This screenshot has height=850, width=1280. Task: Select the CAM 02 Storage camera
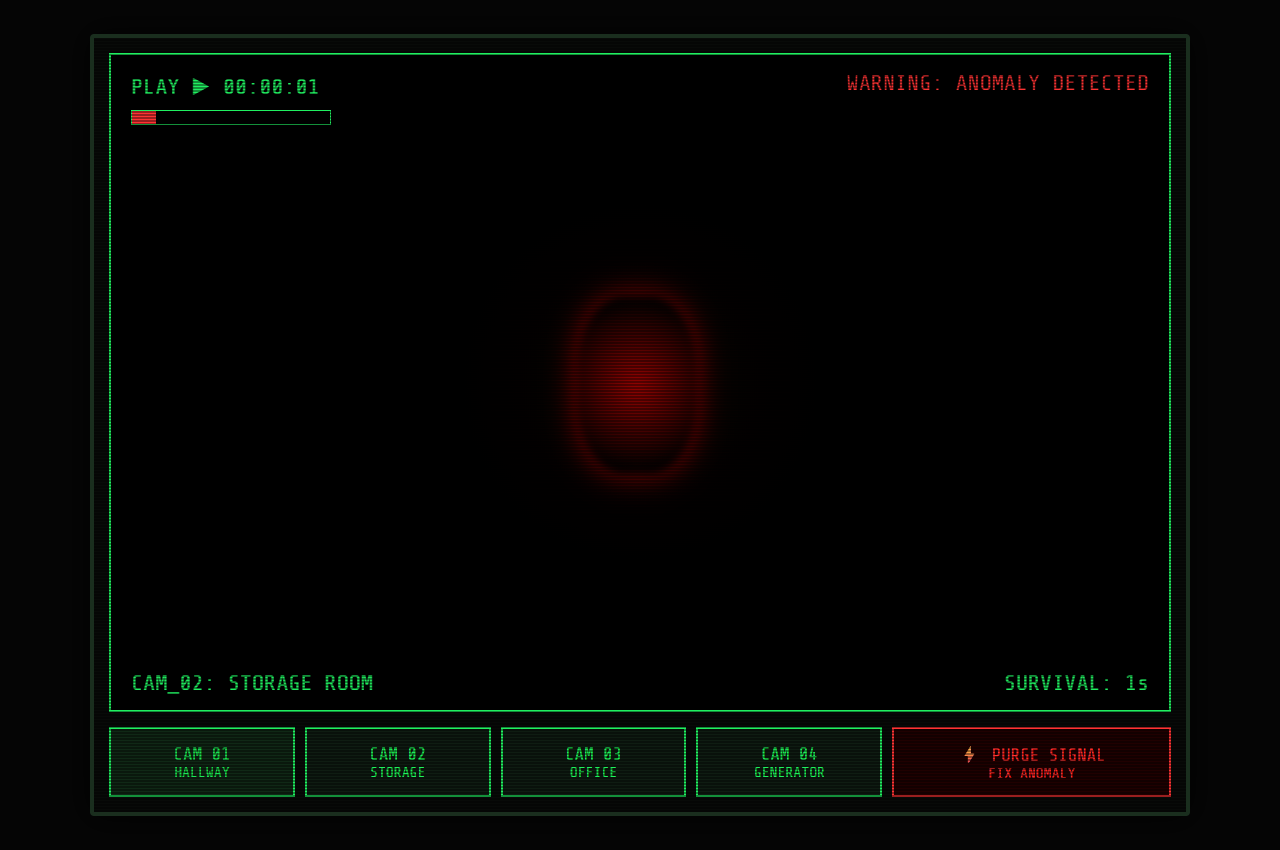(x=398, y=762)
